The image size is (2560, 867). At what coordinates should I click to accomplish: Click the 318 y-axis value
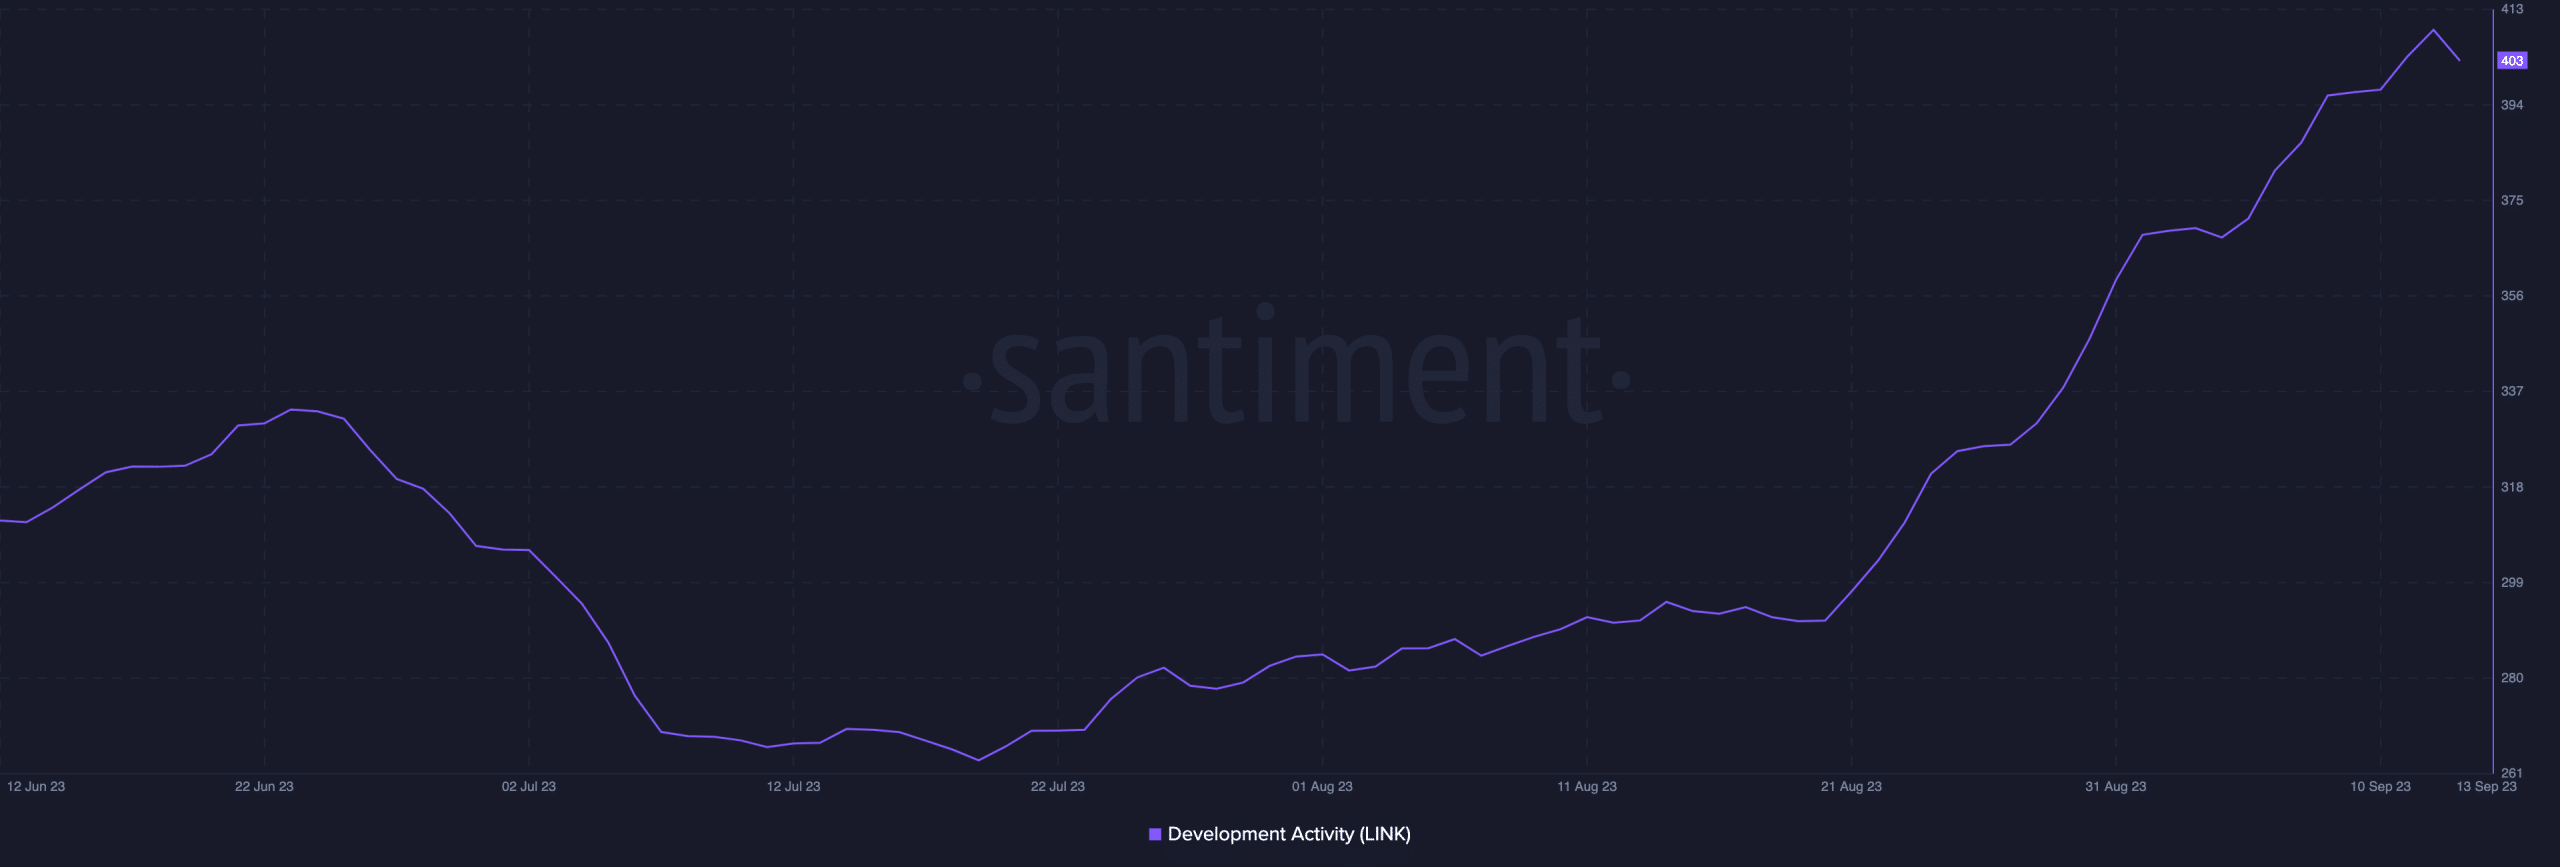[2512, 487]
